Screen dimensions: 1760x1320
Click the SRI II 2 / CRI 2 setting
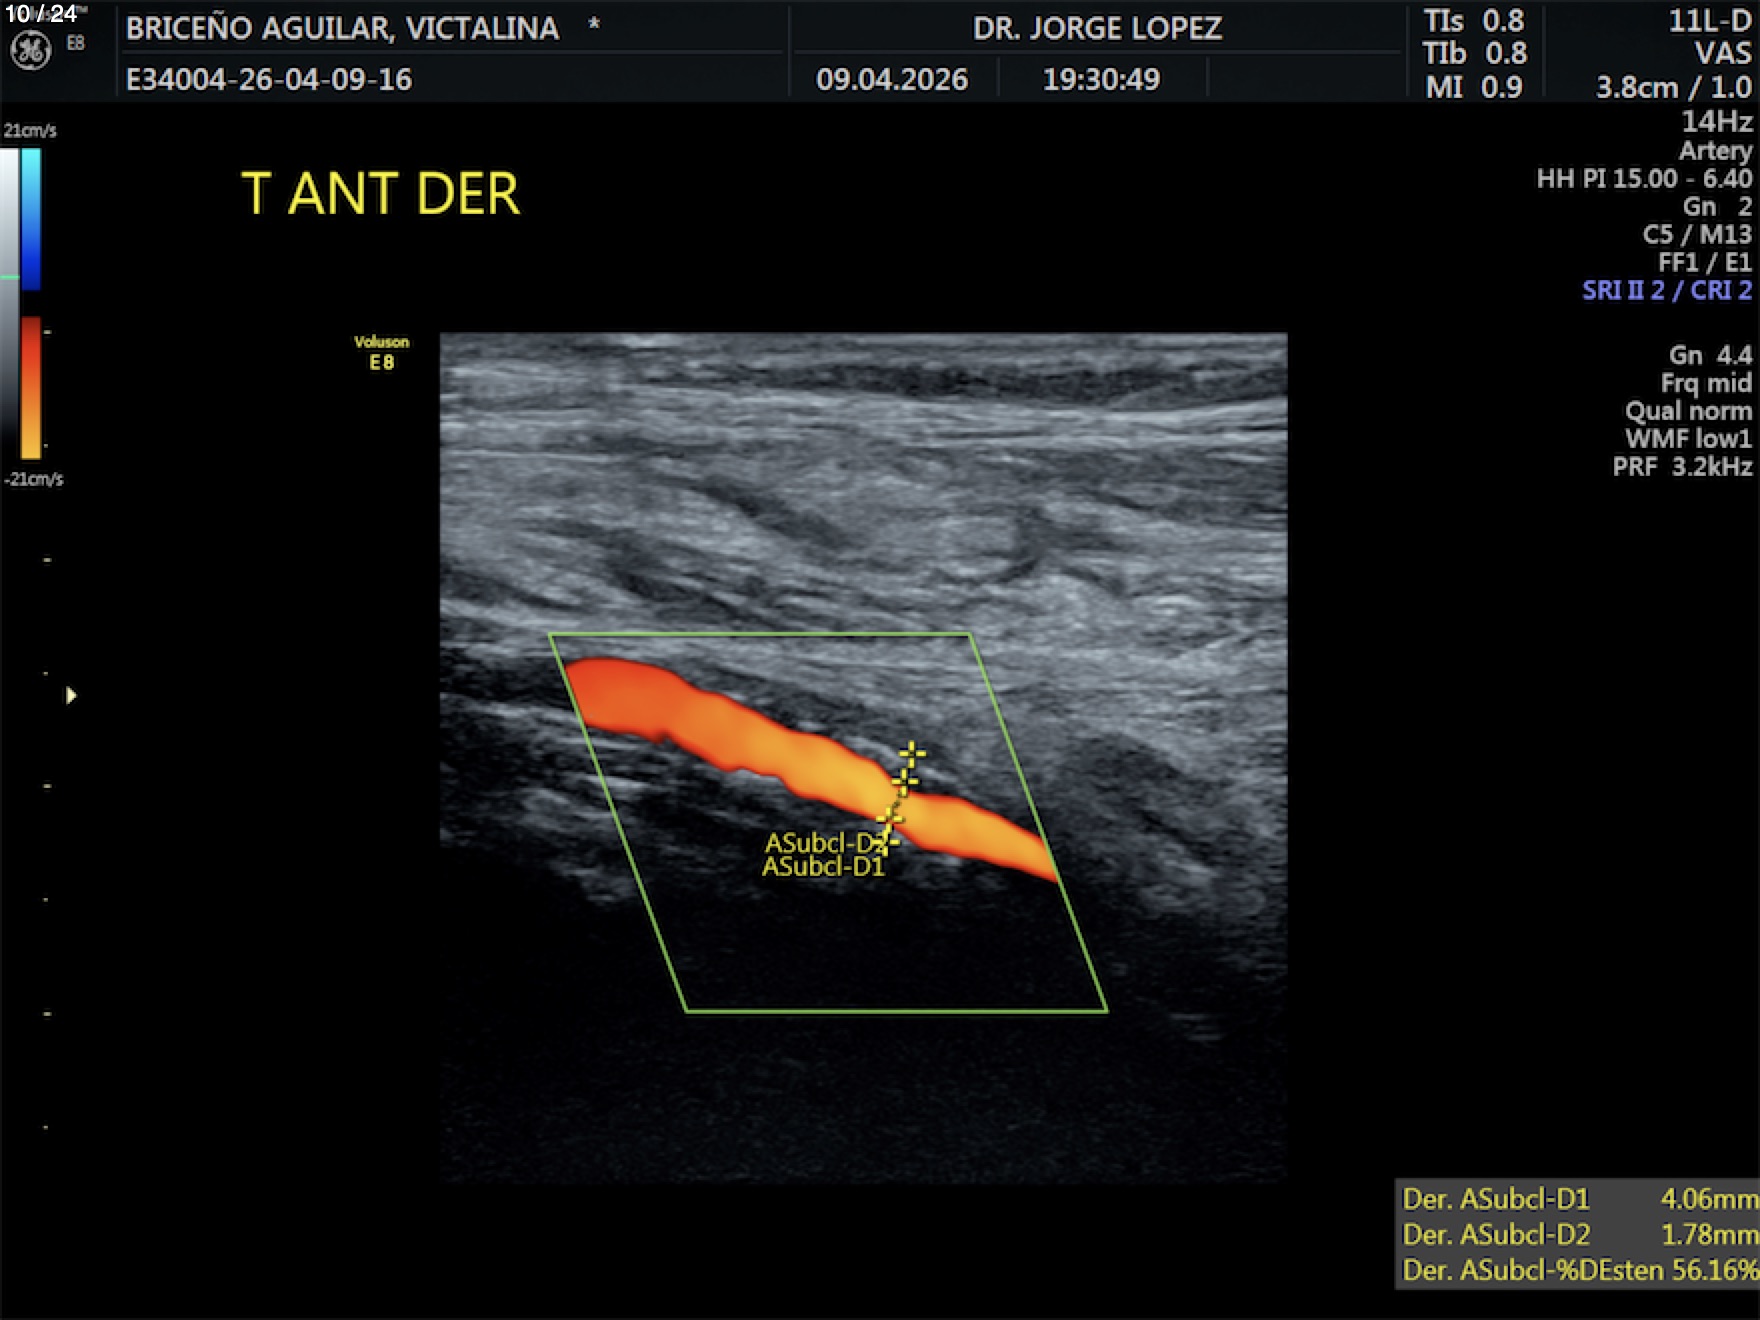click(x=1666, y=291)
